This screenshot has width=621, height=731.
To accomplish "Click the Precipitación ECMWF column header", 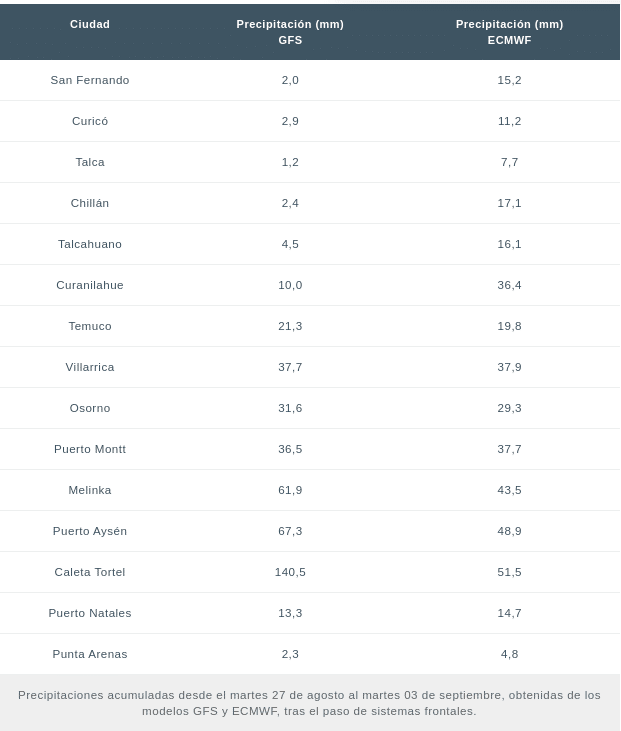I will coord(509,32).
